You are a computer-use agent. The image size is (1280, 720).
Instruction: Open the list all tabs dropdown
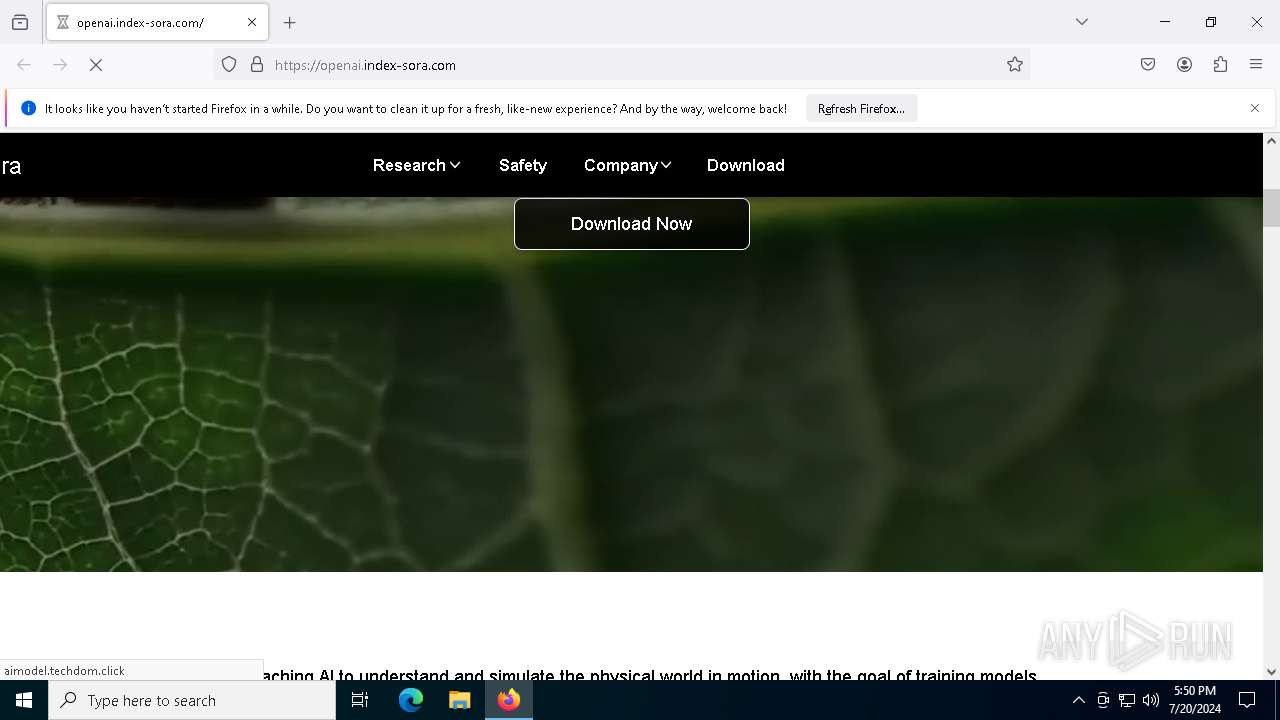coord(1082,22)
